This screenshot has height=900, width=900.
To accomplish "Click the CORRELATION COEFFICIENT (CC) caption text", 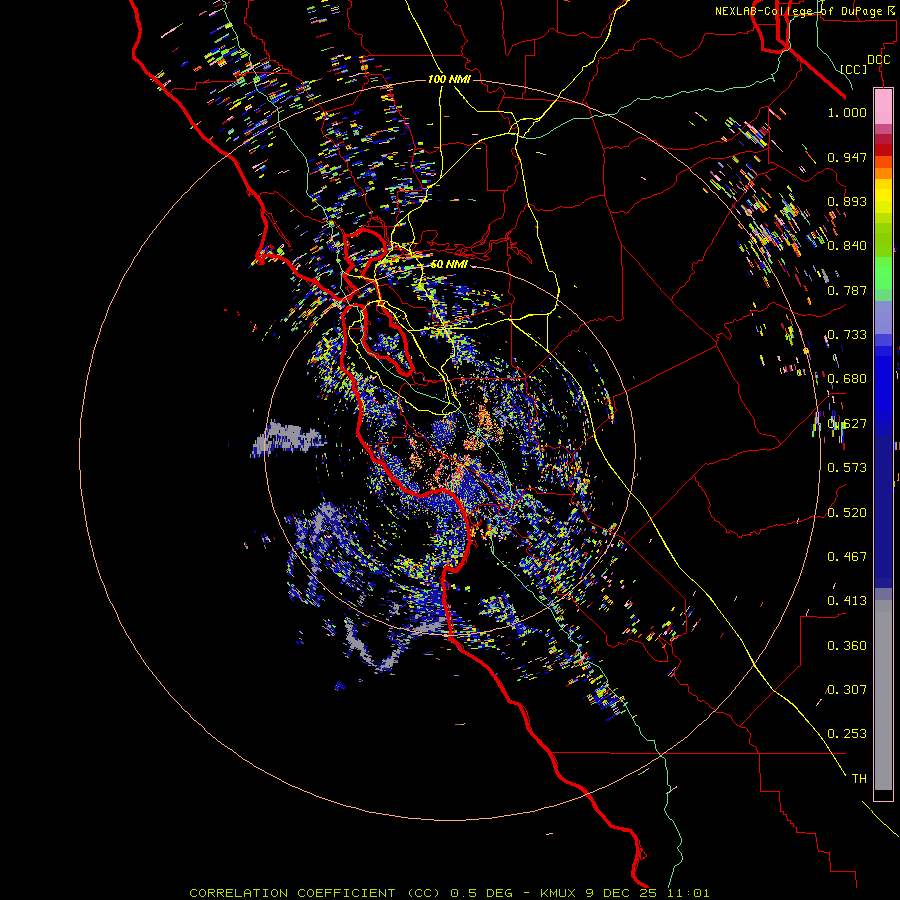I will click(x=315, y=893).
